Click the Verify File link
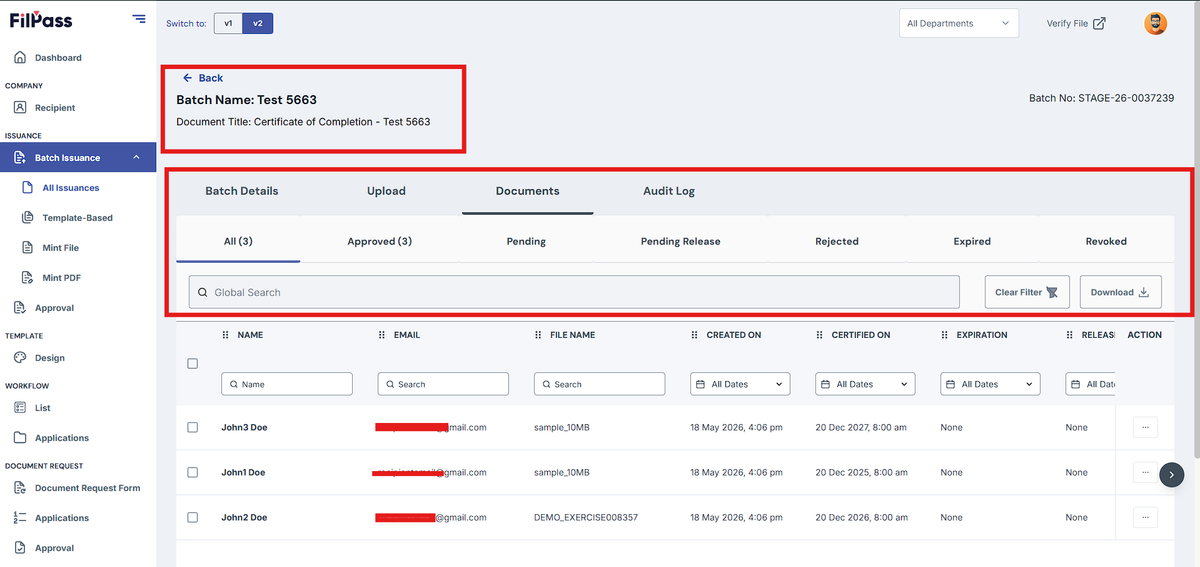1200x567 pixels. (x=1076, y=23)
